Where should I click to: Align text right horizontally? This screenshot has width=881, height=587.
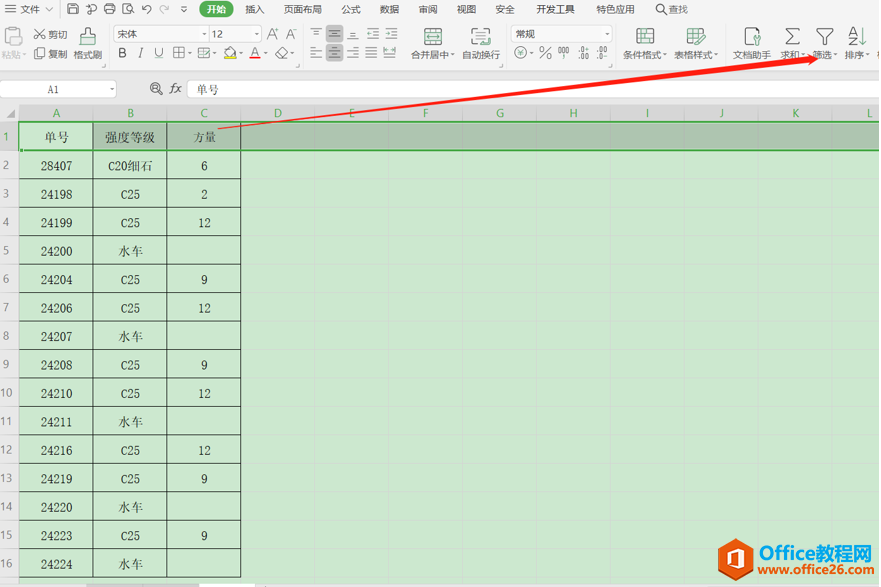click(x=353, y=53)
